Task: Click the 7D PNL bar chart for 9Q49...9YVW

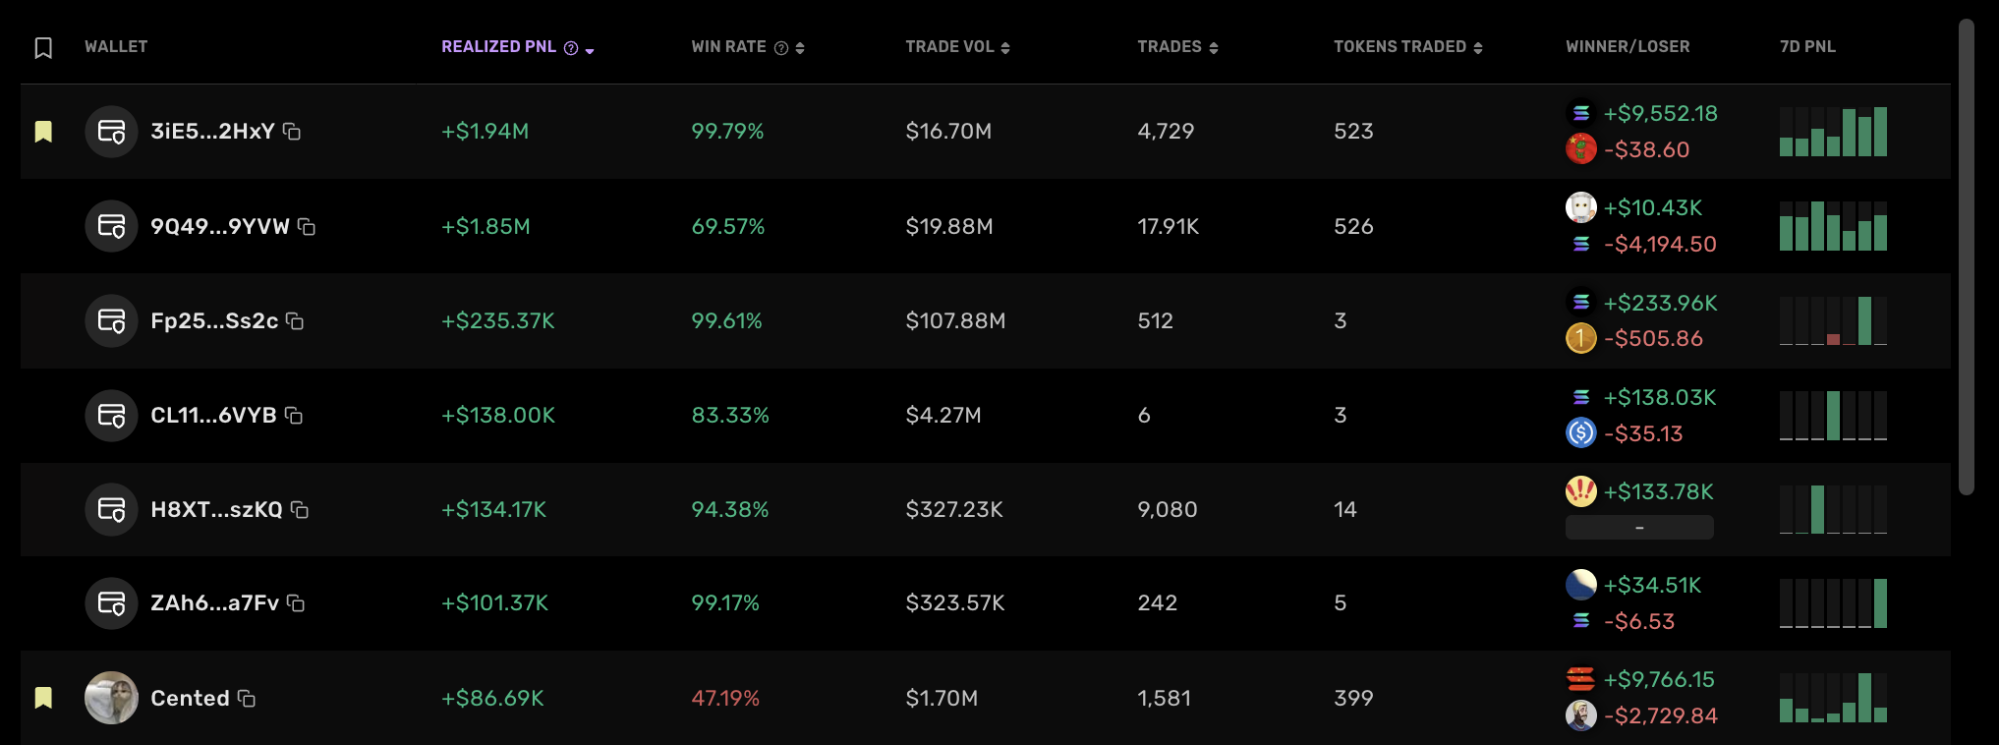Action: click(x=1832, y=226)
